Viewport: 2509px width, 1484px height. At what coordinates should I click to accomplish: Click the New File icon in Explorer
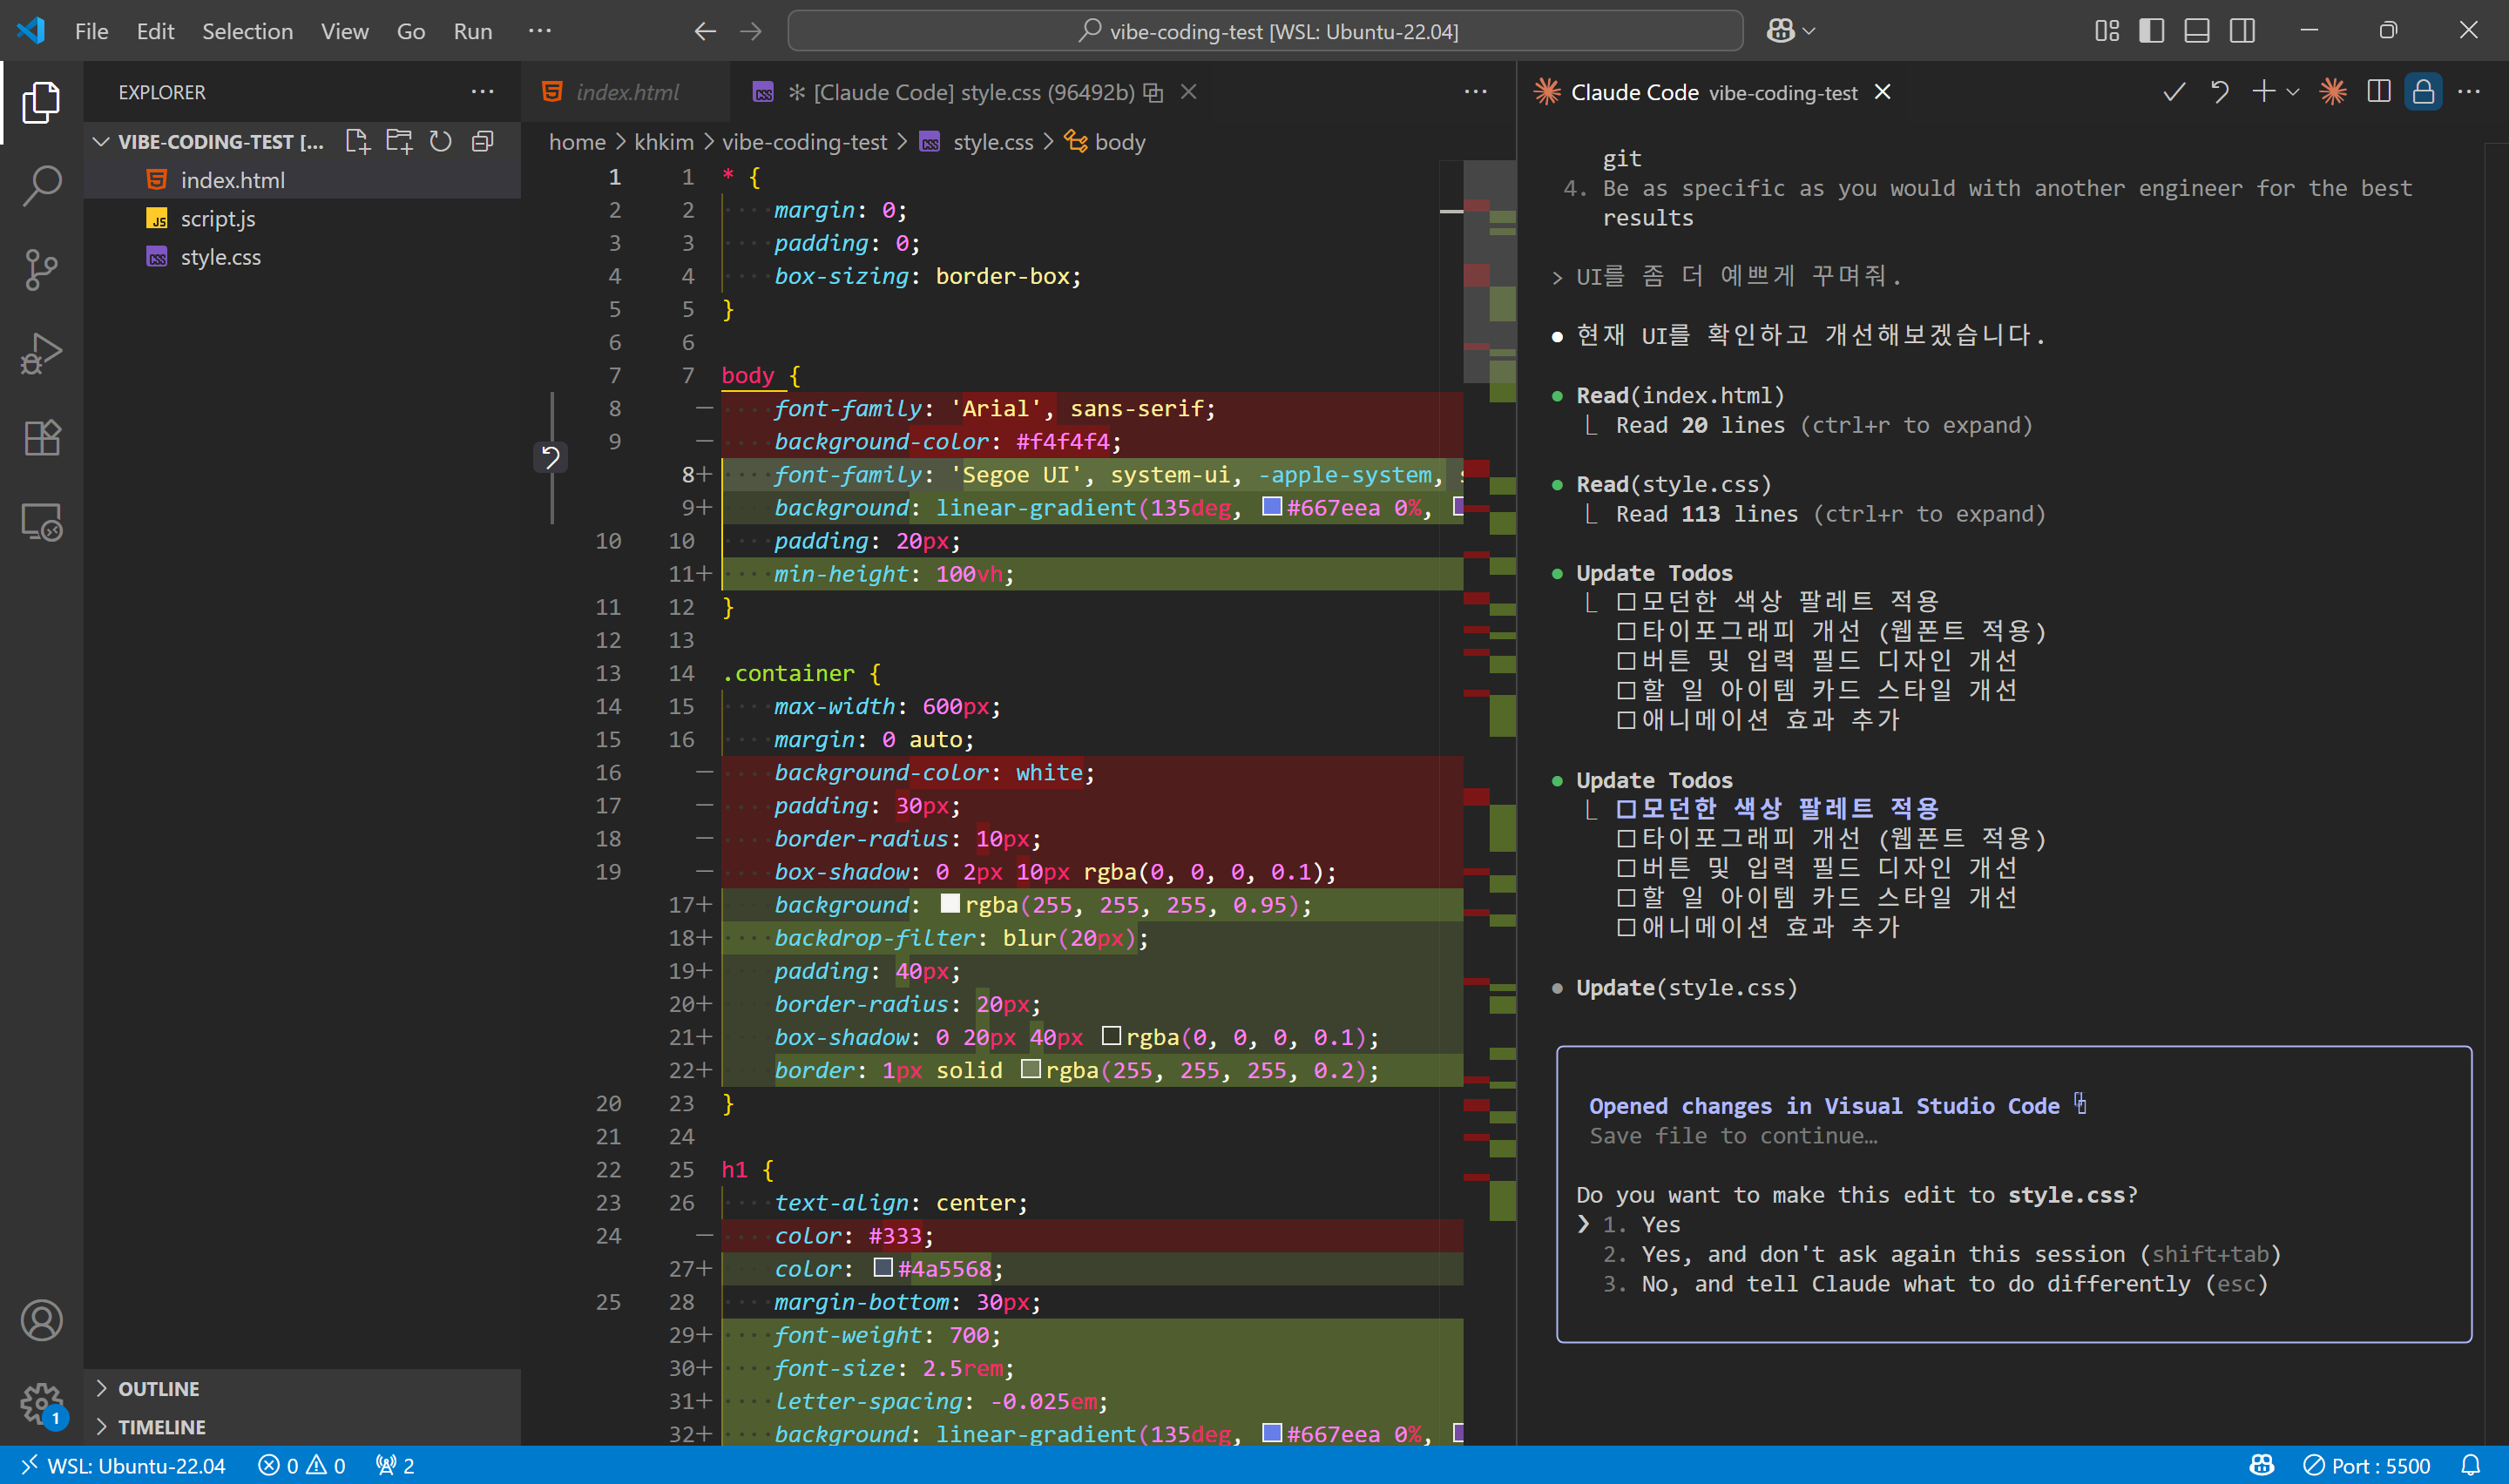click(357, 141)
